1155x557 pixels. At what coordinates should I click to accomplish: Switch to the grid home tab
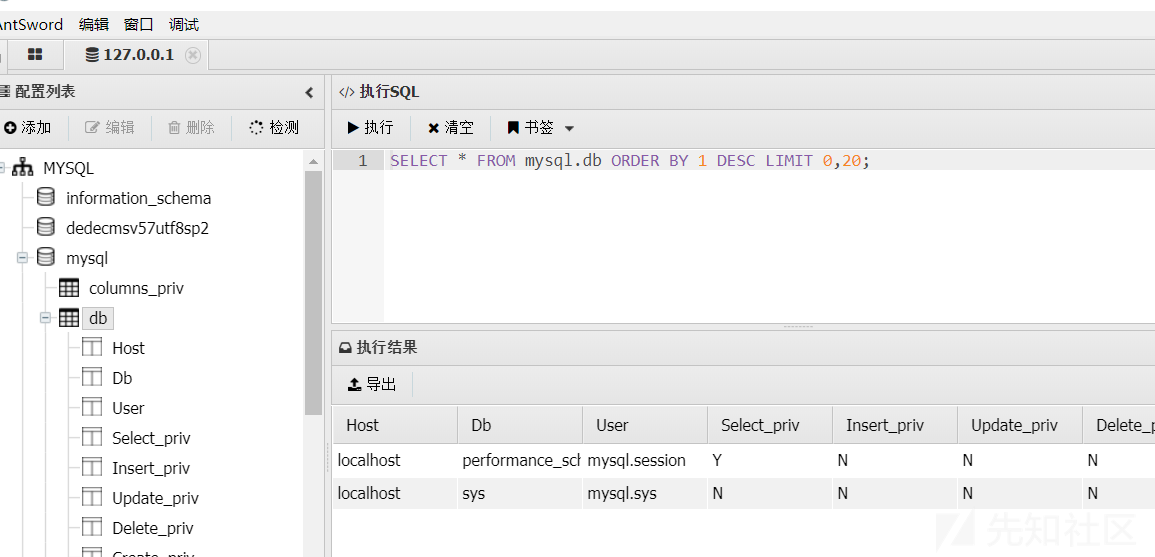click(35, 55)
